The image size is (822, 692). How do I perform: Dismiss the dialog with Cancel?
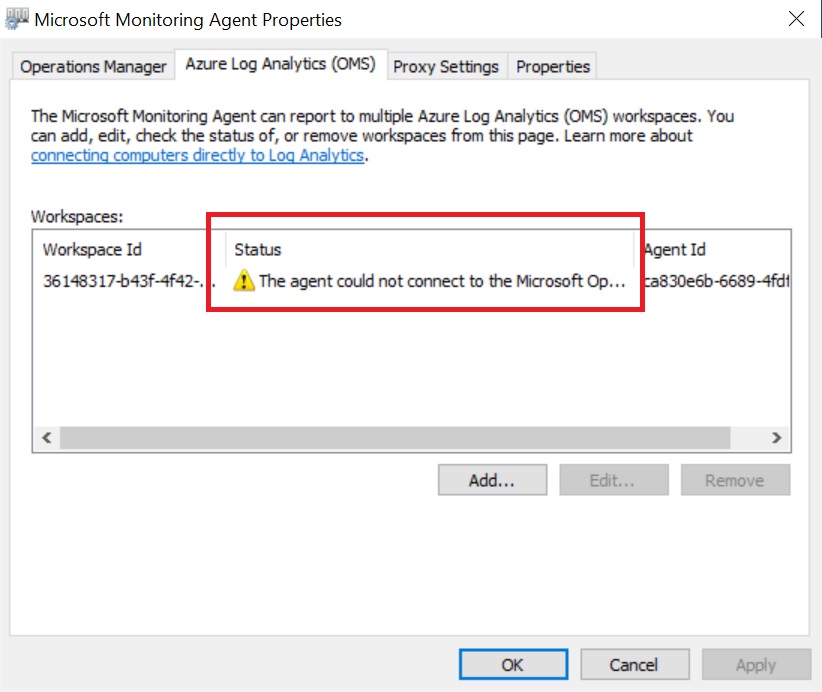[634, 664]
